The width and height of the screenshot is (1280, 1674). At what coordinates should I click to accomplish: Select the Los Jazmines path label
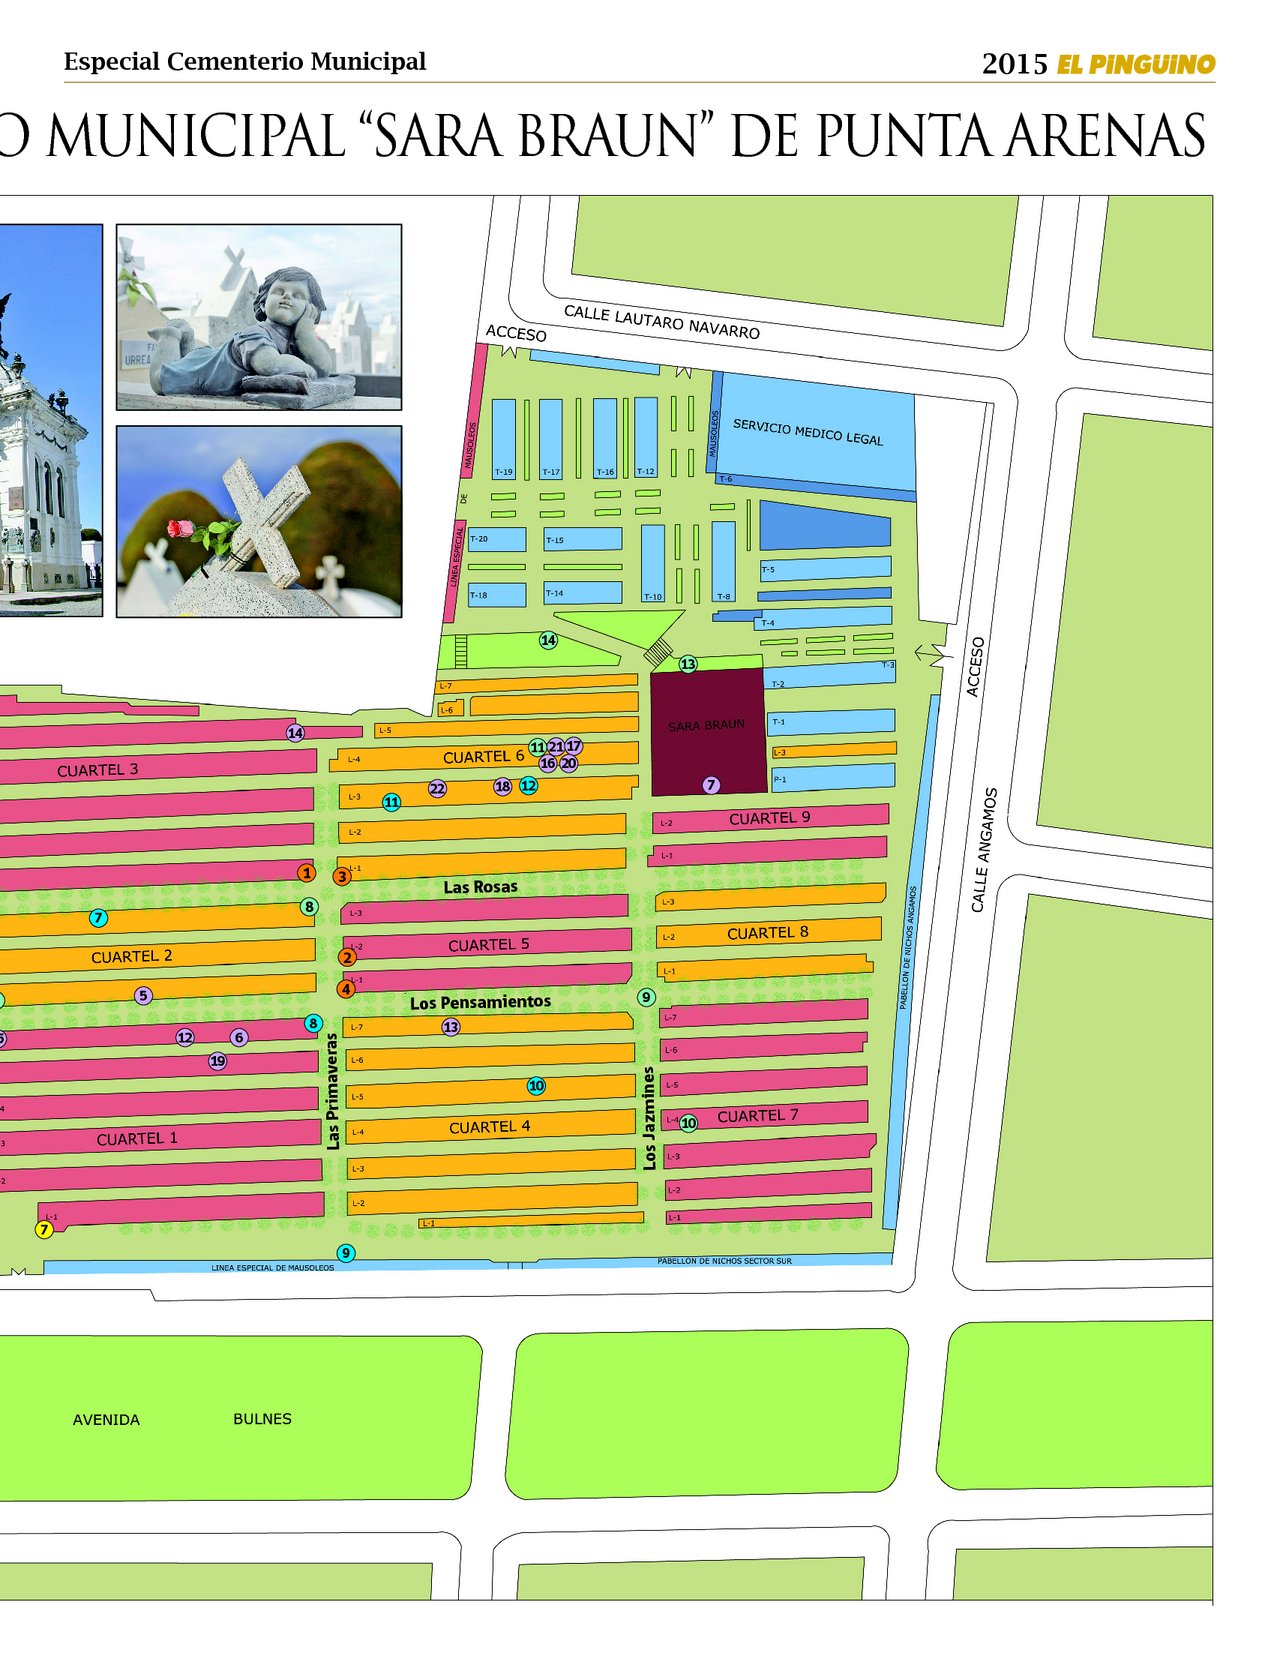click(650, 1118)
